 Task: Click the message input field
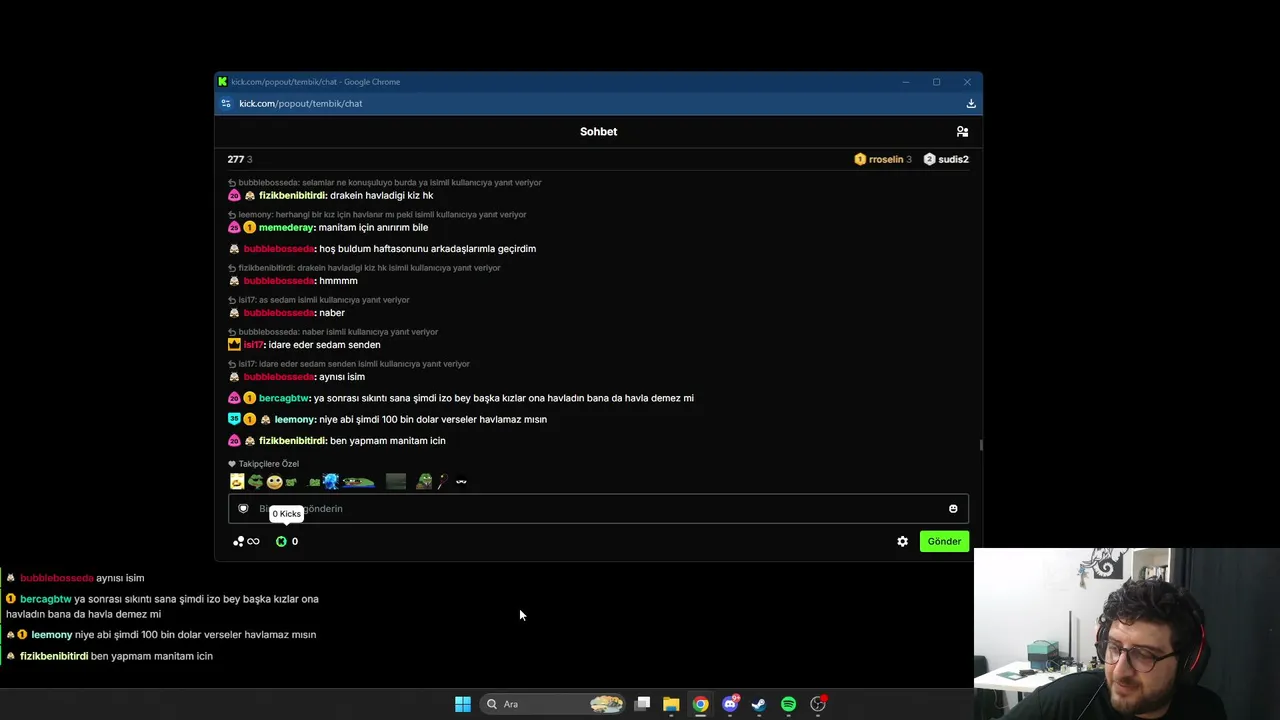[598, 509]
